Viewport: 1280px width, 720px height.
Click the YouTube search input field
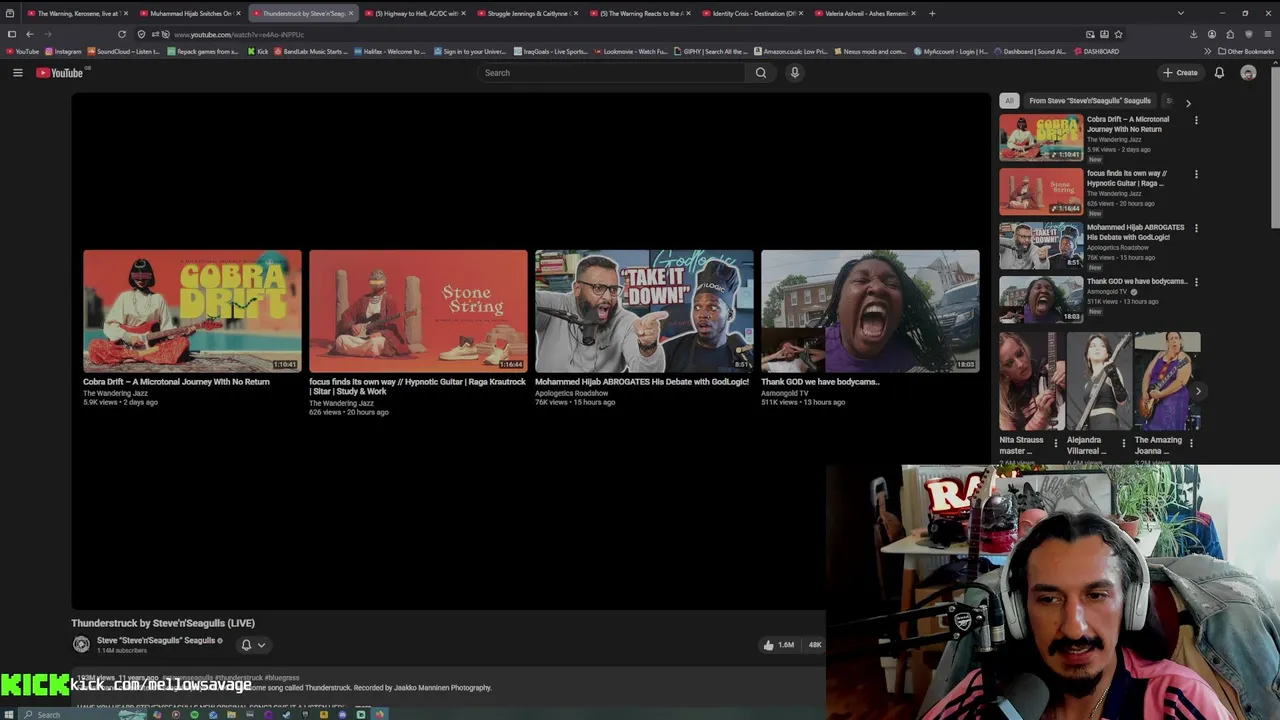coord(610,73)
